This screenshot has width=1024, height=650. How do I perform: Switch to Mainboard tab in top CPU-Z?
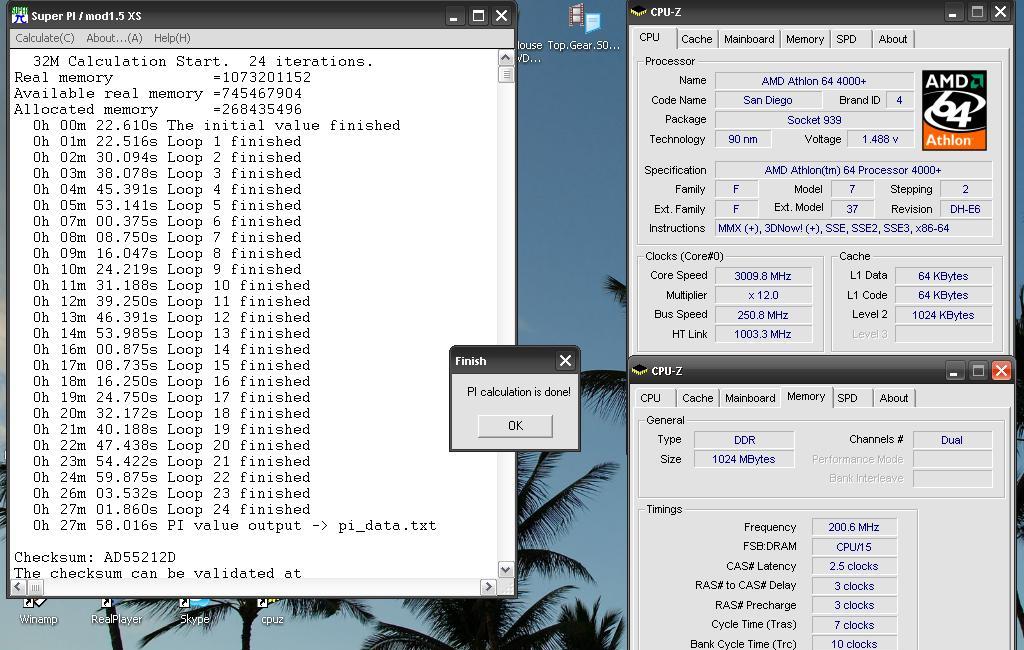[749, 39]
